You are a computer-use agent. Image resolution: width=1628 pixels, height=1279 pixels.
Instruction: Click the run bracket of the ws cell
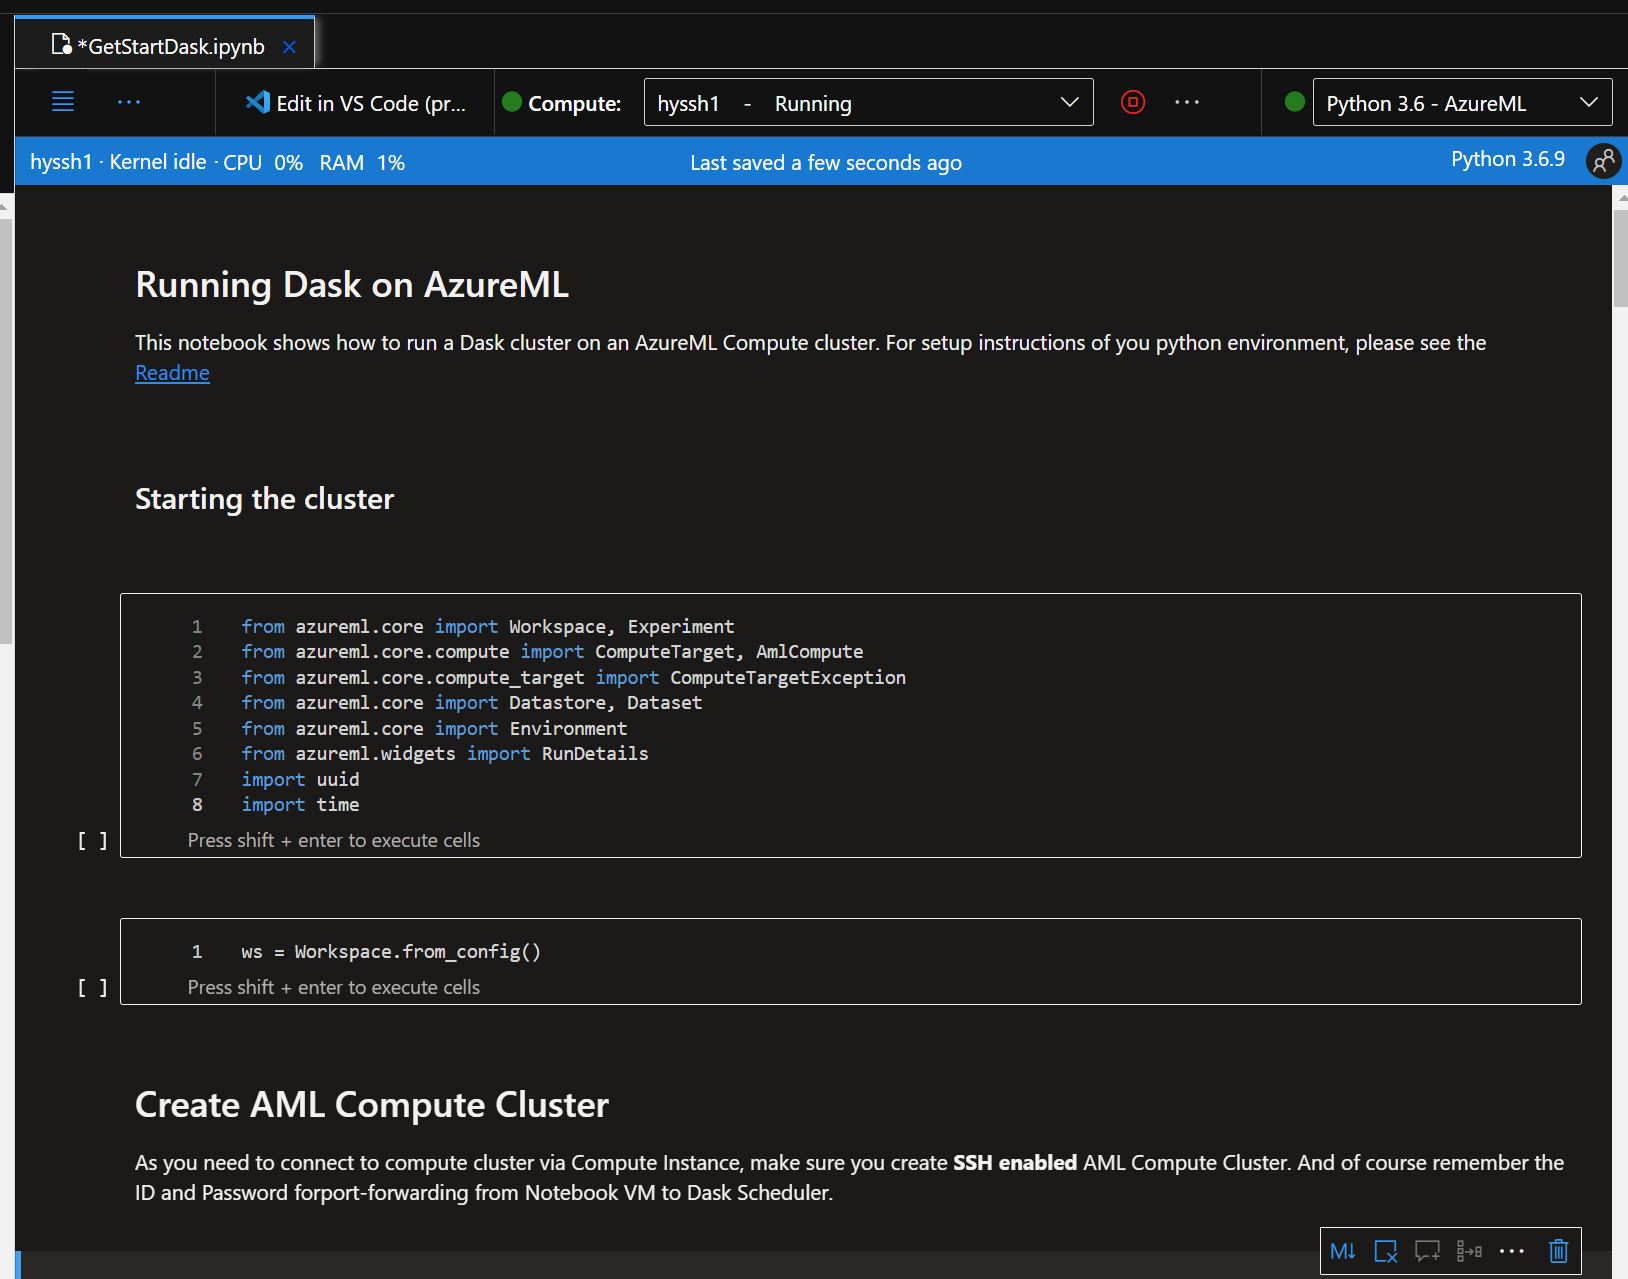93,988
